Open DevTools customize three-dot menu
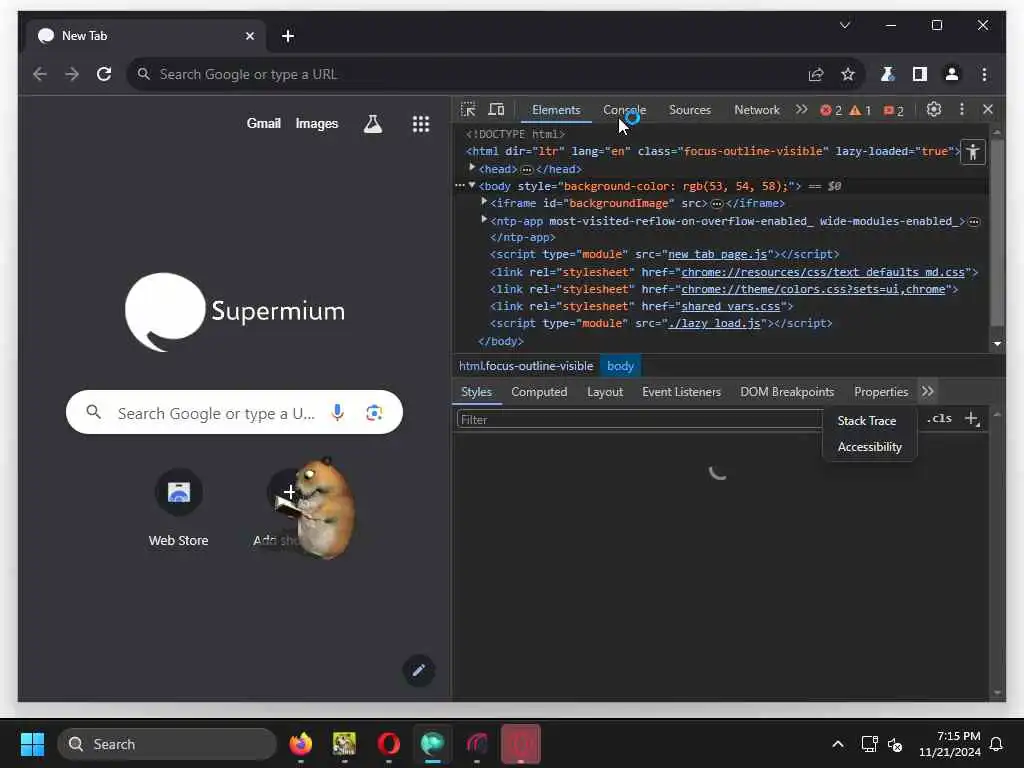This screenshot has width=1024, height=768. tap(961, 110)
